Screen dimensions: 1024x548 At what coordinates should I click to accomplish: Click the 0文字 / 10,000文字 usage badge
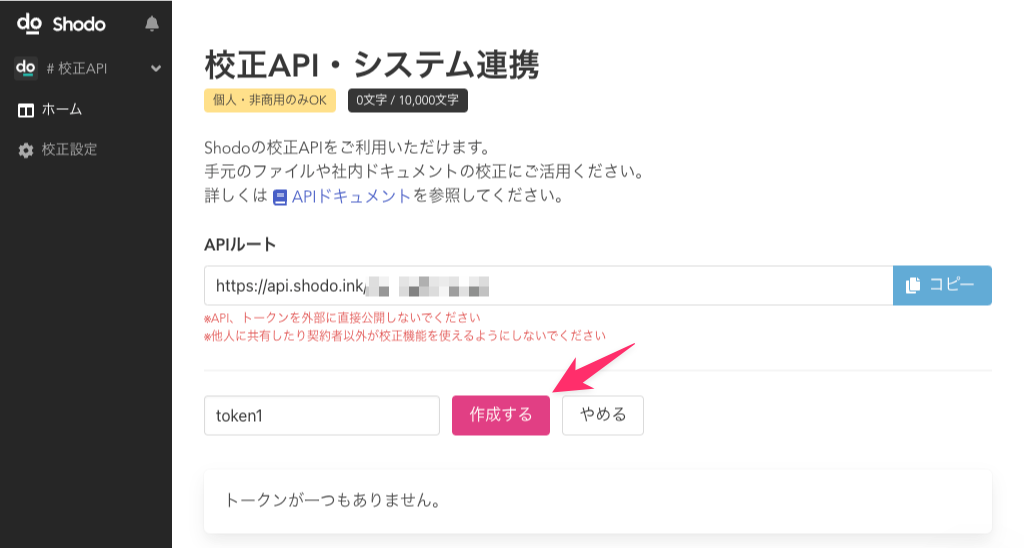pyautogui.click(x=408, y=101)
